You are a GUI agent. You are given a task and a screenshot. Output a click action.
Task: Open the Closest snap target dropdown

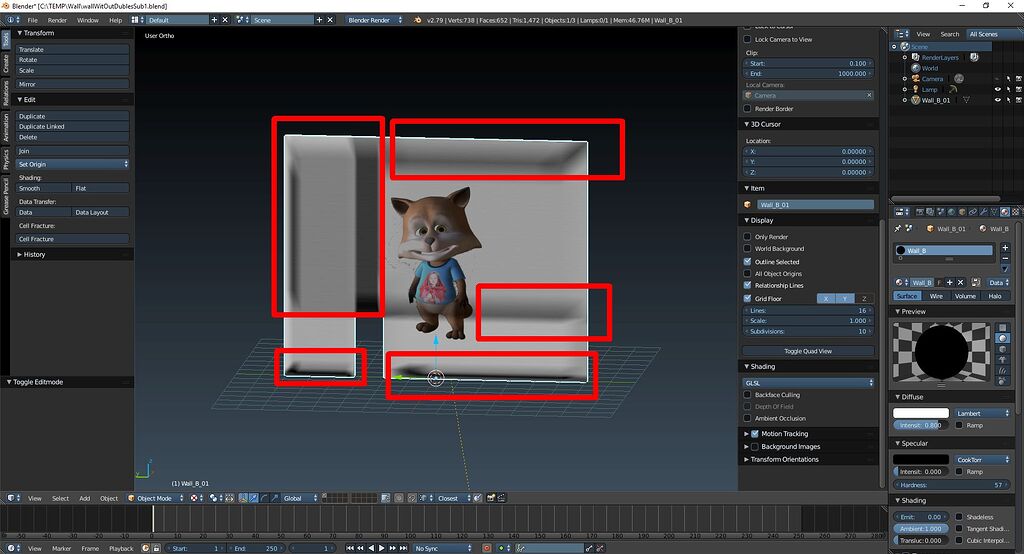coord(453,498)
